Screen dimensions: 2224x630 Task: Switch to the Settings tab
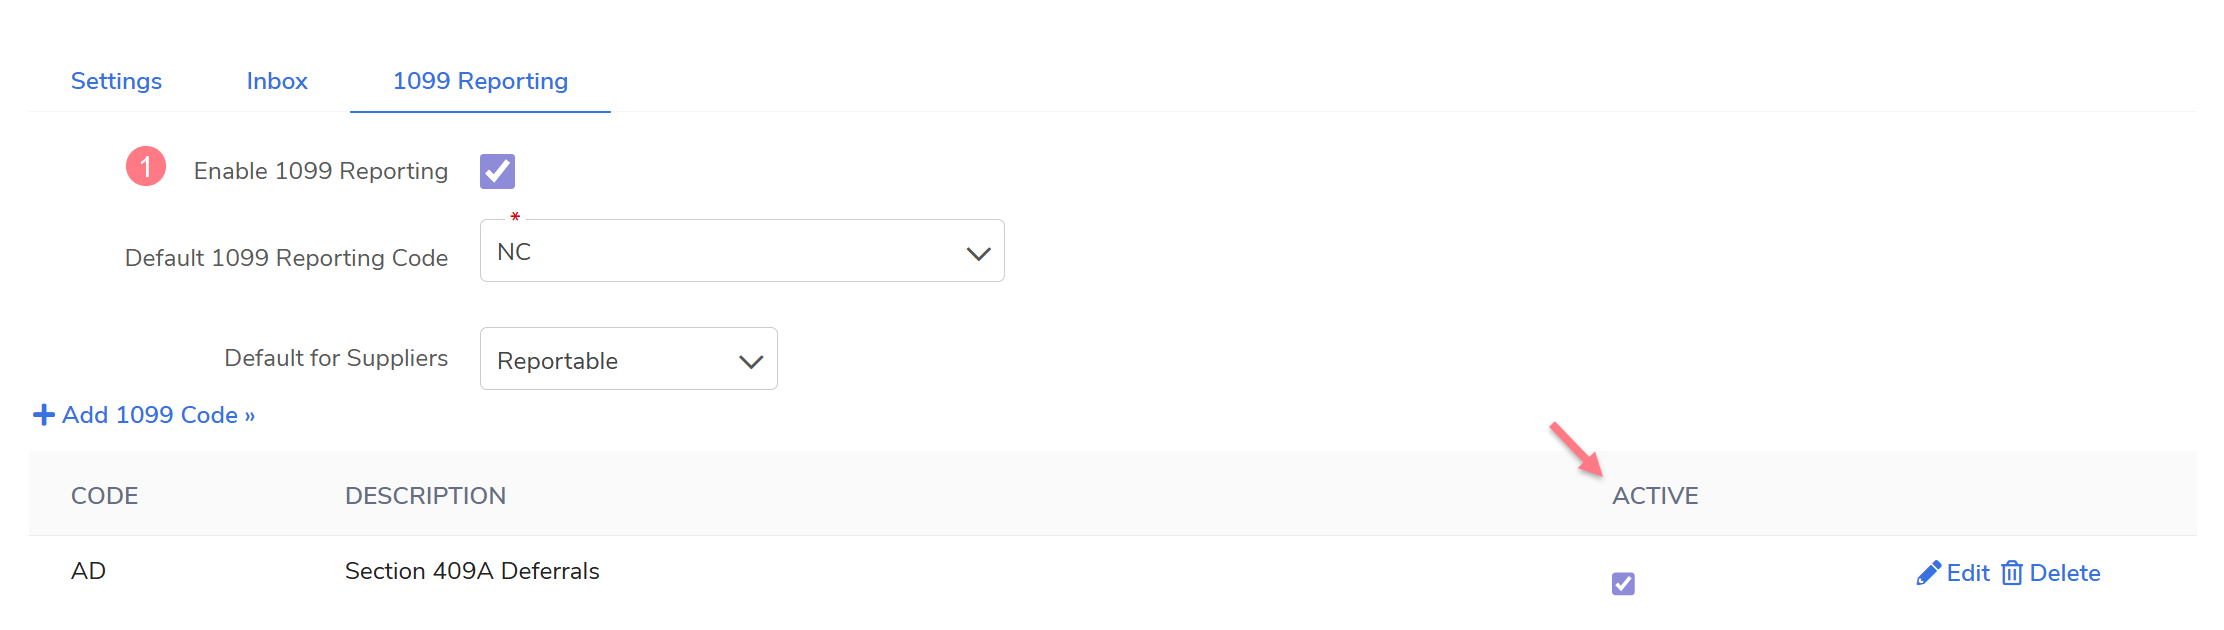116,81
